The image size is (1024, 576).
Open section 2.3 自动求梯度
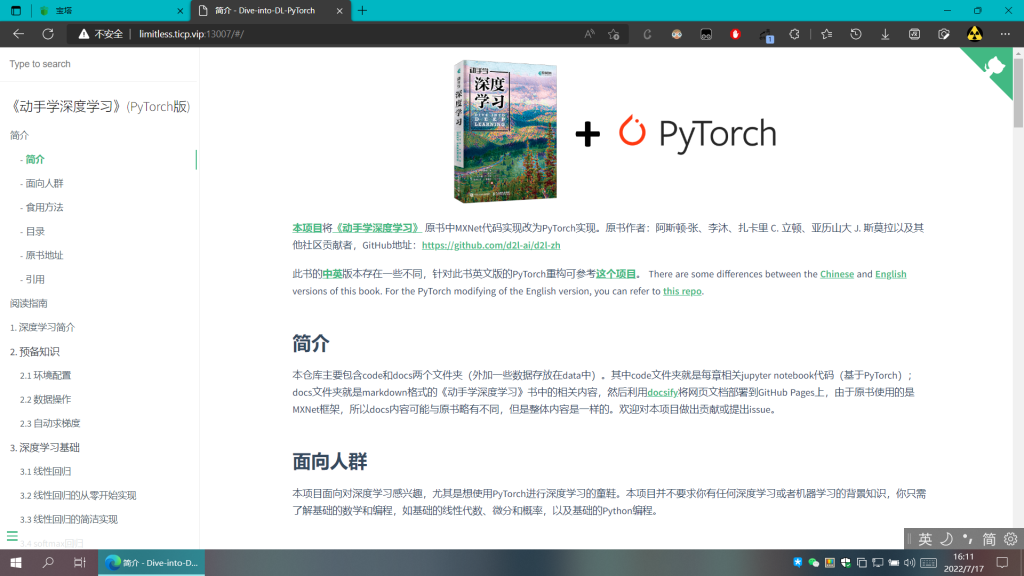pyautogui.click(x=50, y=423)
